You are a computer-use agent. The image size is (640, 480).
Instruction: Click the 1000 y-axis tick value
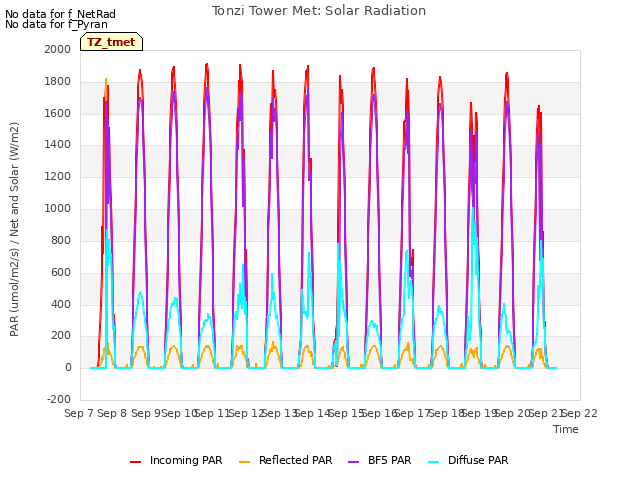point(58,208)
